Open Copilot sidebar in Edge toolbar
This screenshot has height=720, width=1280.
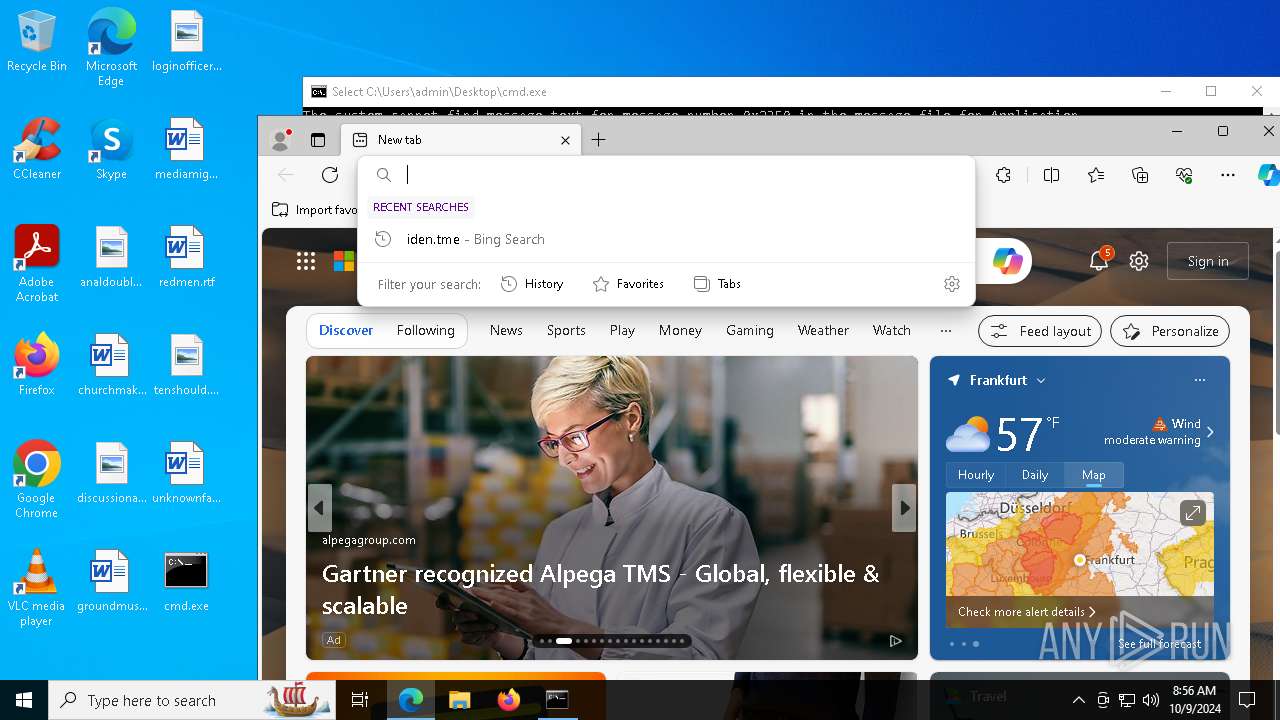(1268, 175)
